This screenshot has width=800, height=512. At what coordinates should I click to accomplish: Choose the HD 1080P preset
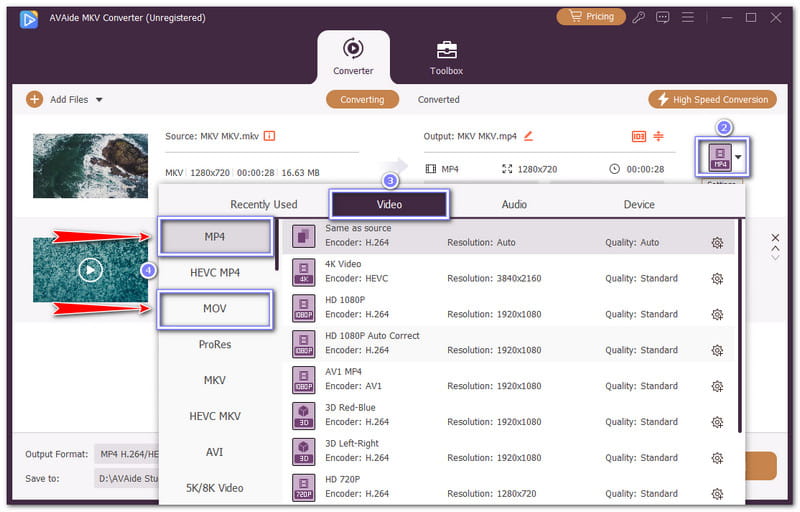pyautogui.click(x=508, y=308)
